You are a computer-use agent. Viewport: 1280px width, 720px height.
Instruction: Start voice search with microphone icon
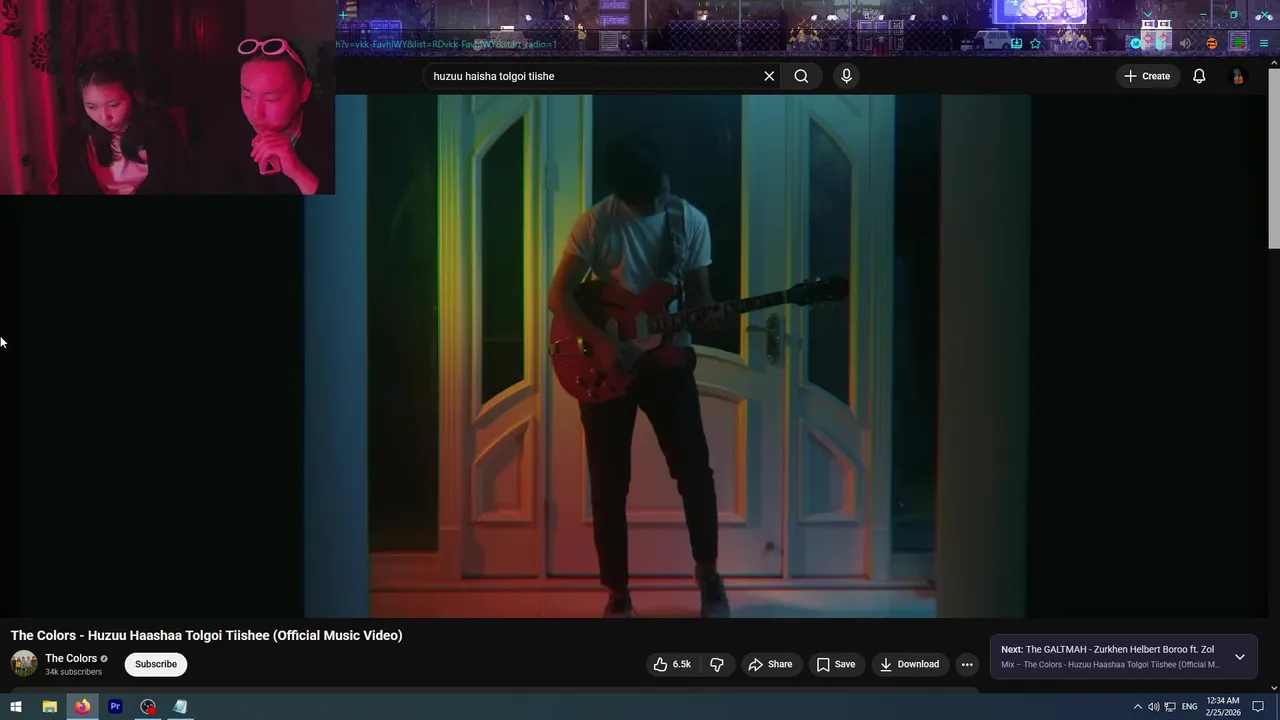pos(846,76)
